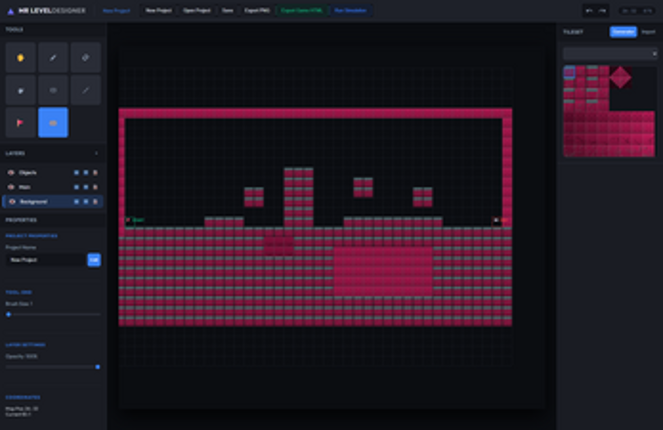Click first blue icon in Main layer row
The height and width of the screenshot is (430, 663).
[x=77, y=187]
